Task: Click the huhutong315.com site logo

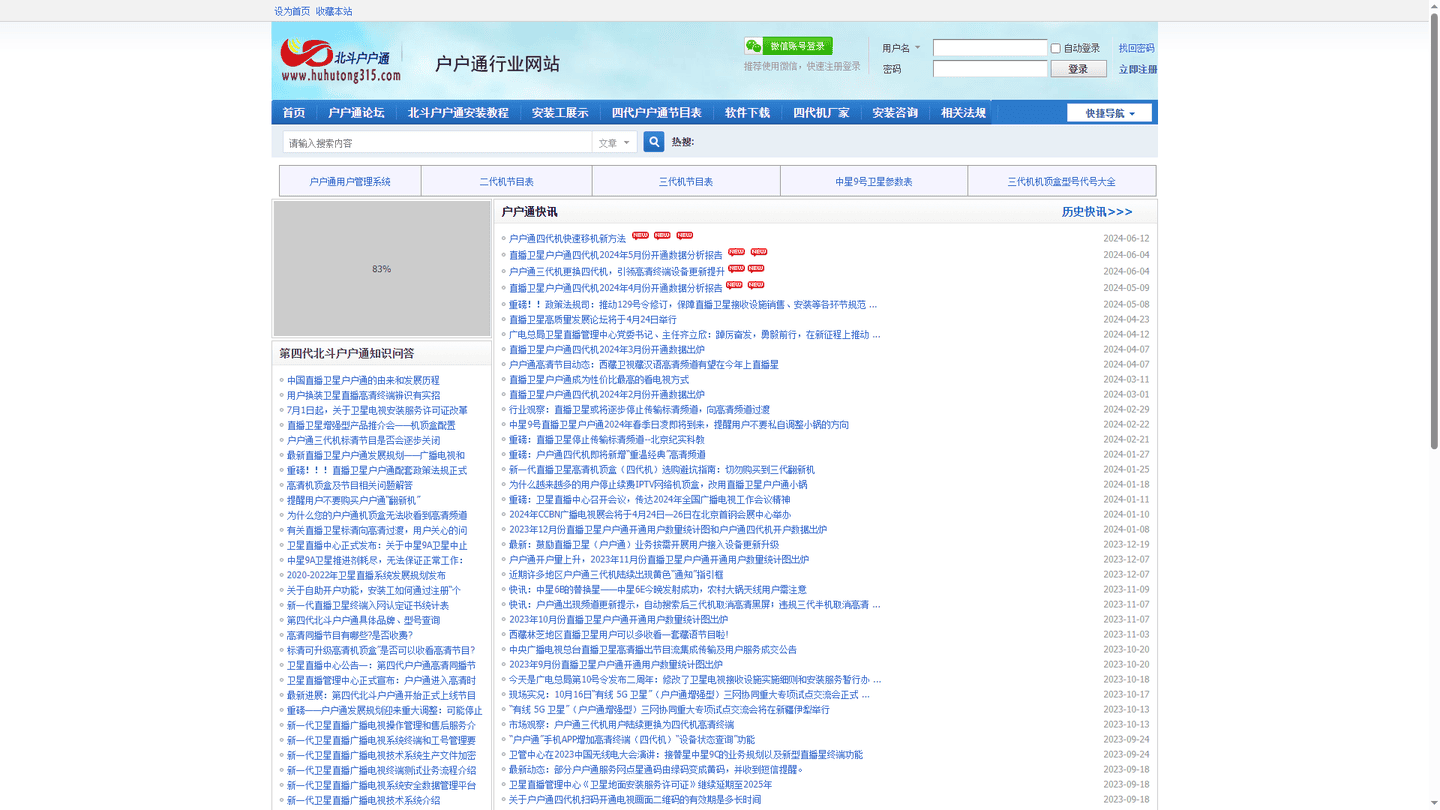Action: pos(340,60)
